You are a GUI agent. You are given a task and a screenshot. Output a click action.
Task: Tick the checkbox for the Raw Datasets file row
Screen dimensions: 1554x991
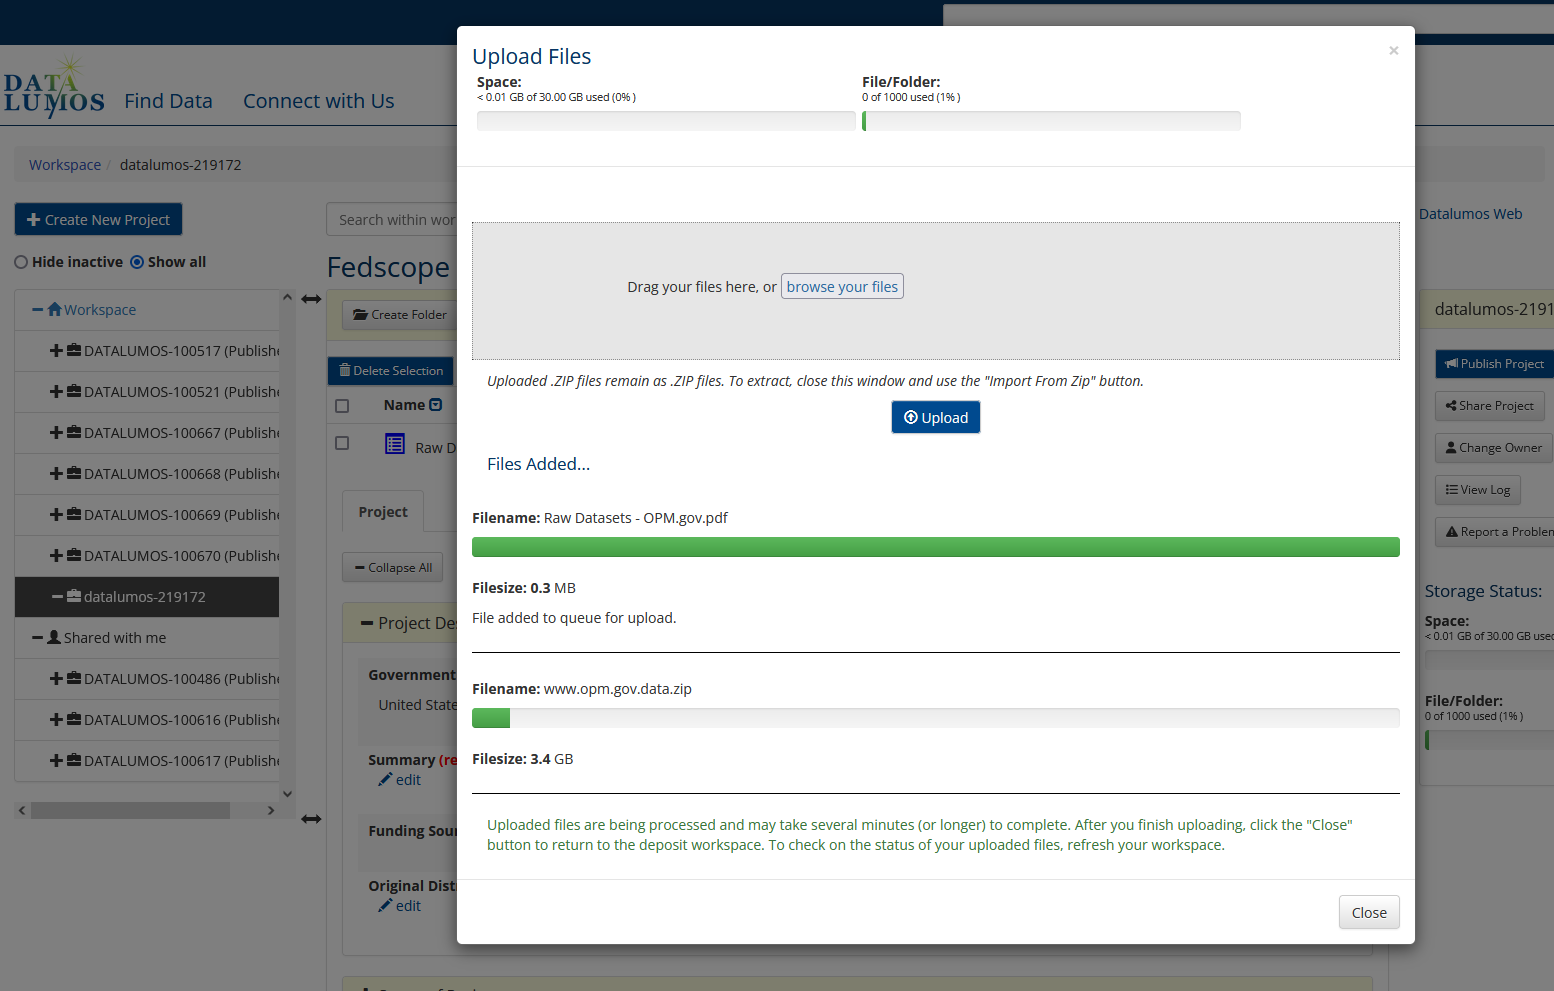[x=342, y=443]
